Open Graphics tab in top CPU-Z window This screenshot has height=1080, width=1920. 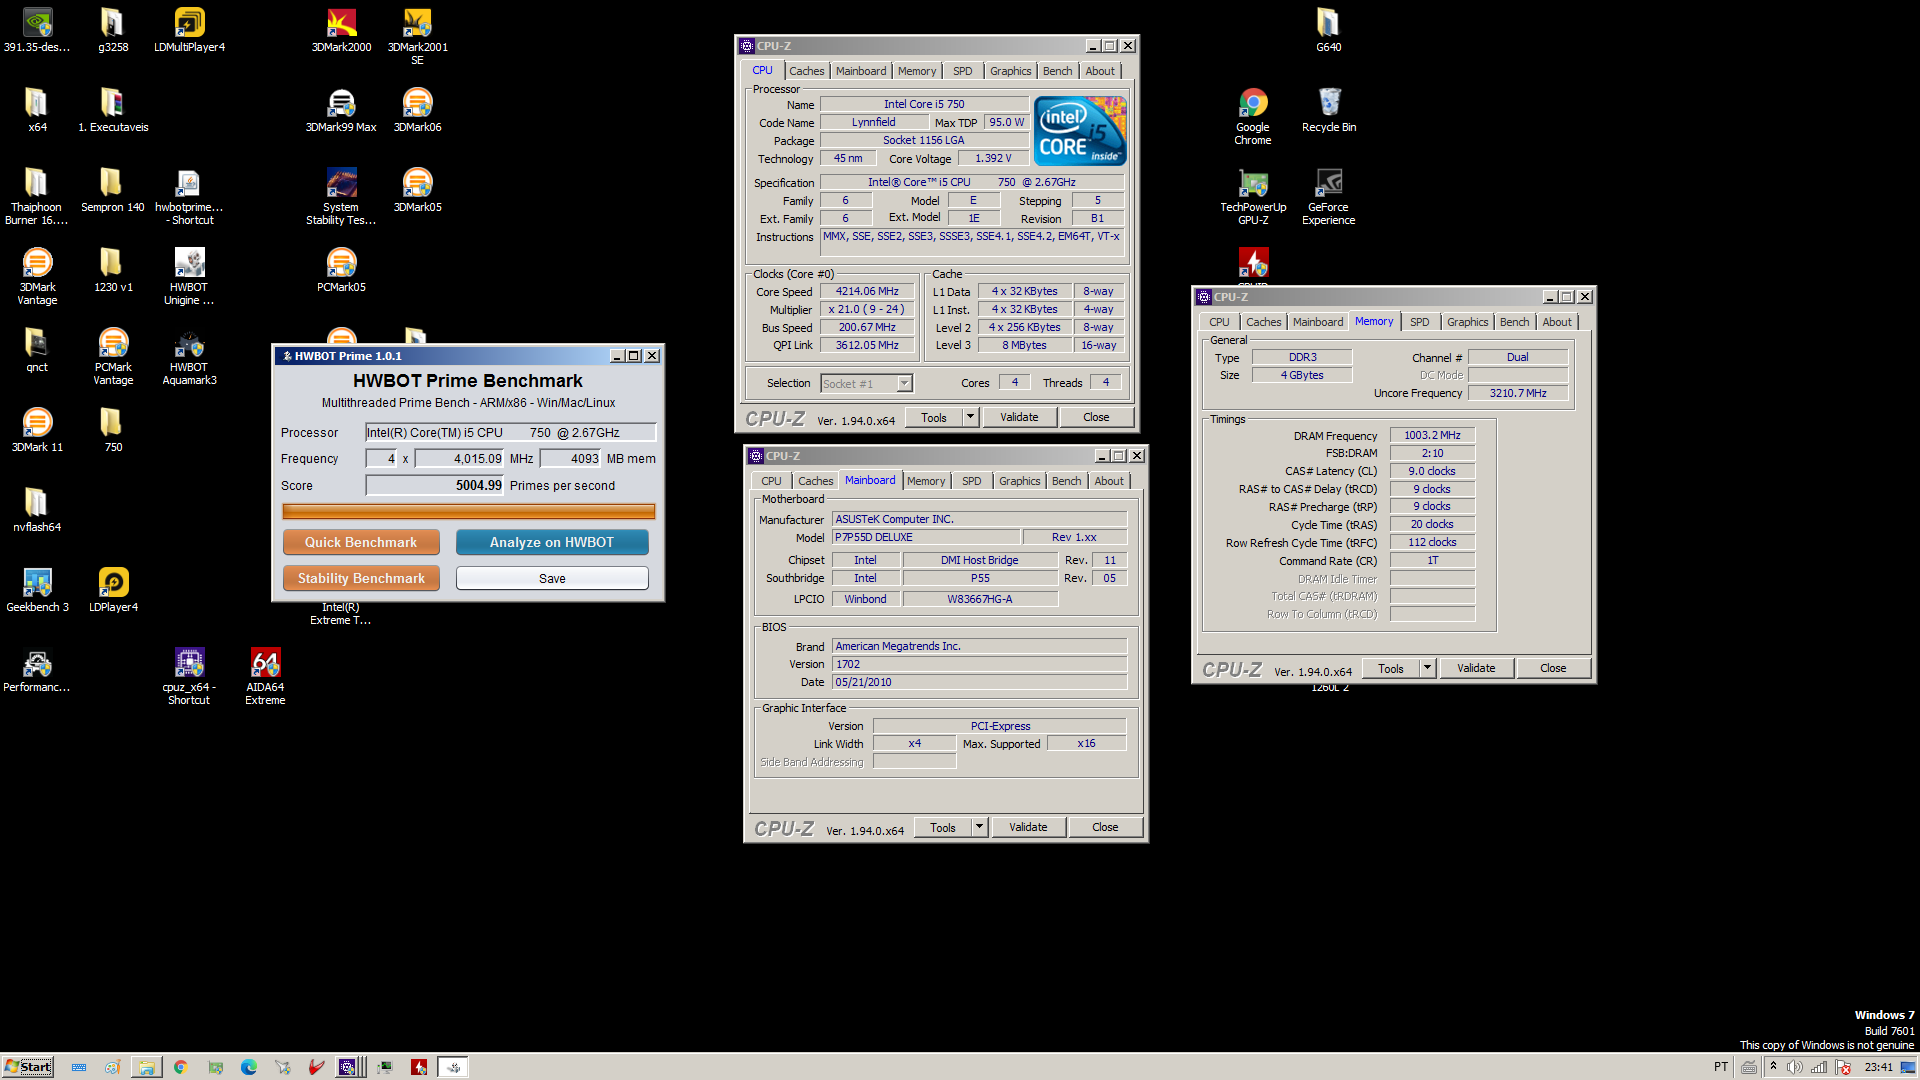(x=1010, y=71)
